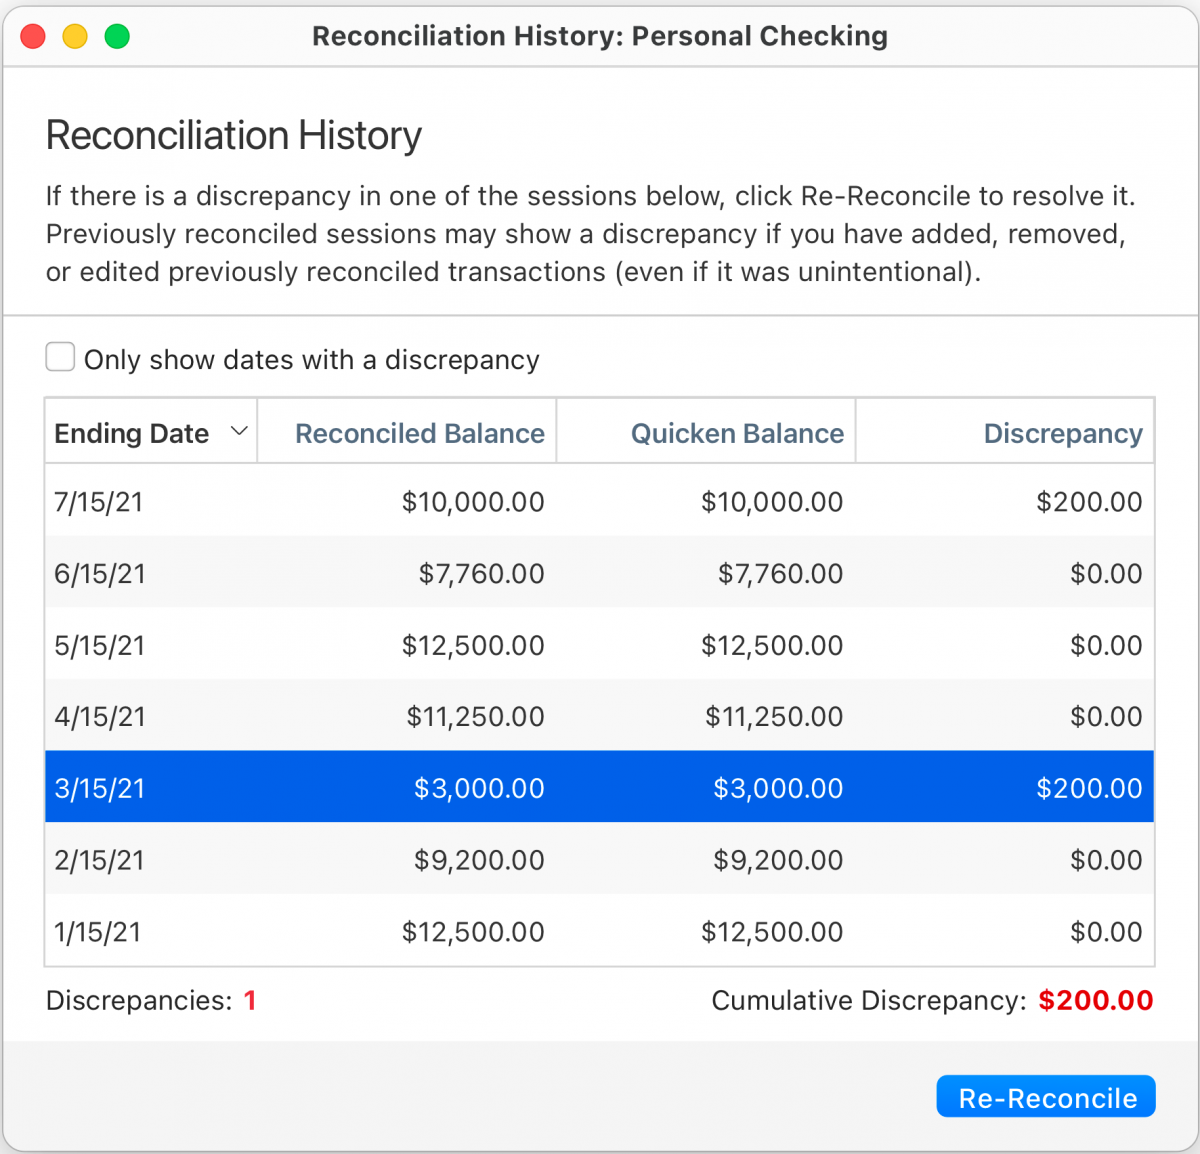This screenshot has height=1154, width=1200.
Task: Enable 'Only show dates with a discrepancy' checkbox
Action: 60,357
